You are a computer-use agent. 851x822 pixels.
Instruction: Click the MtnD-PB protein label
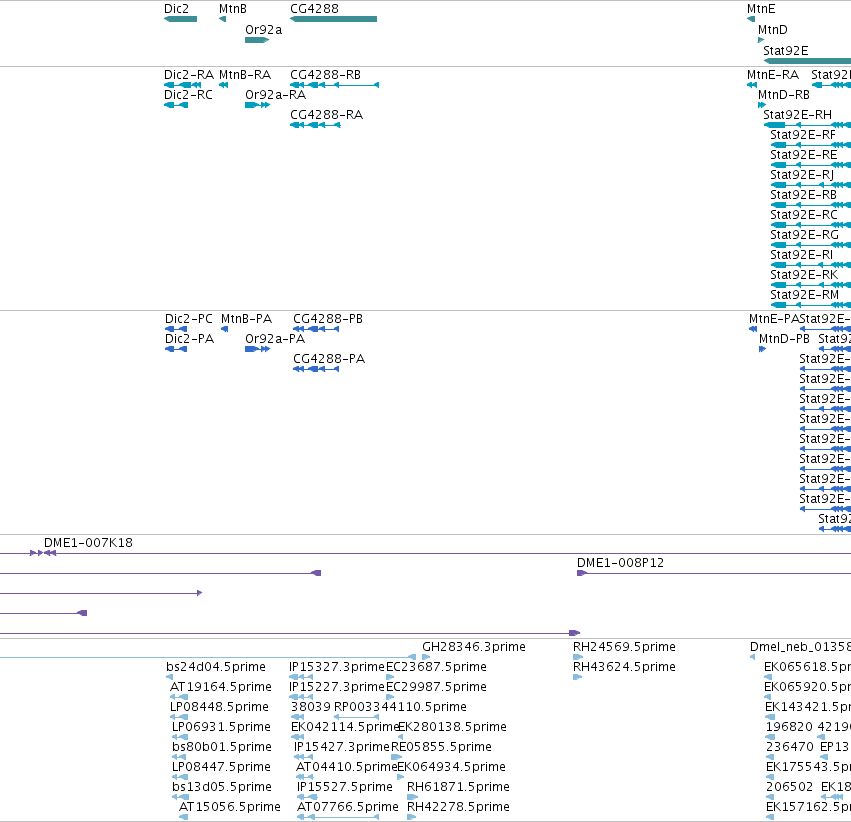click(x=784, y=339)
